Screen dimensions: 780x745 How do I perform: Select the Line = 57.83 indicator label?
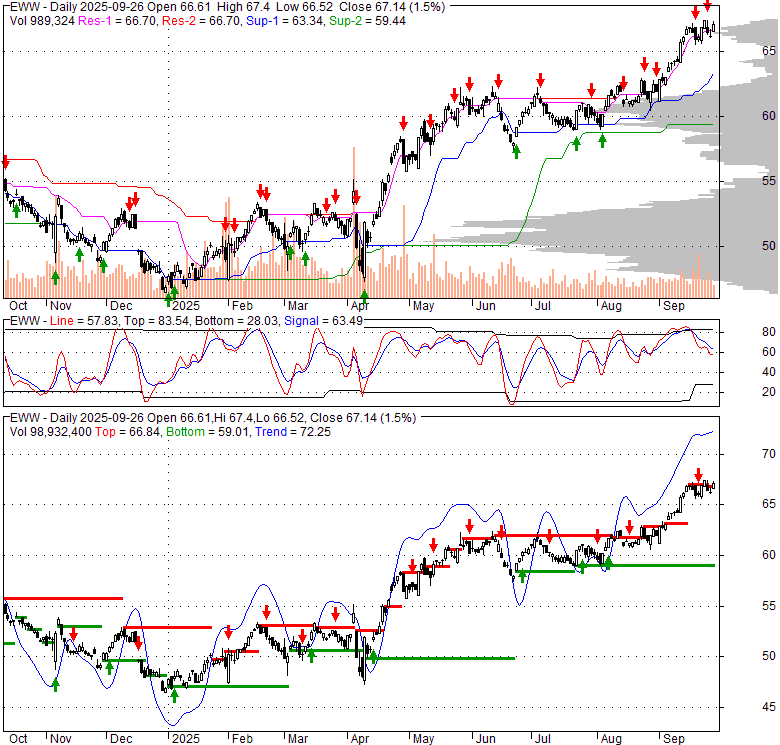tap(84, 321)
